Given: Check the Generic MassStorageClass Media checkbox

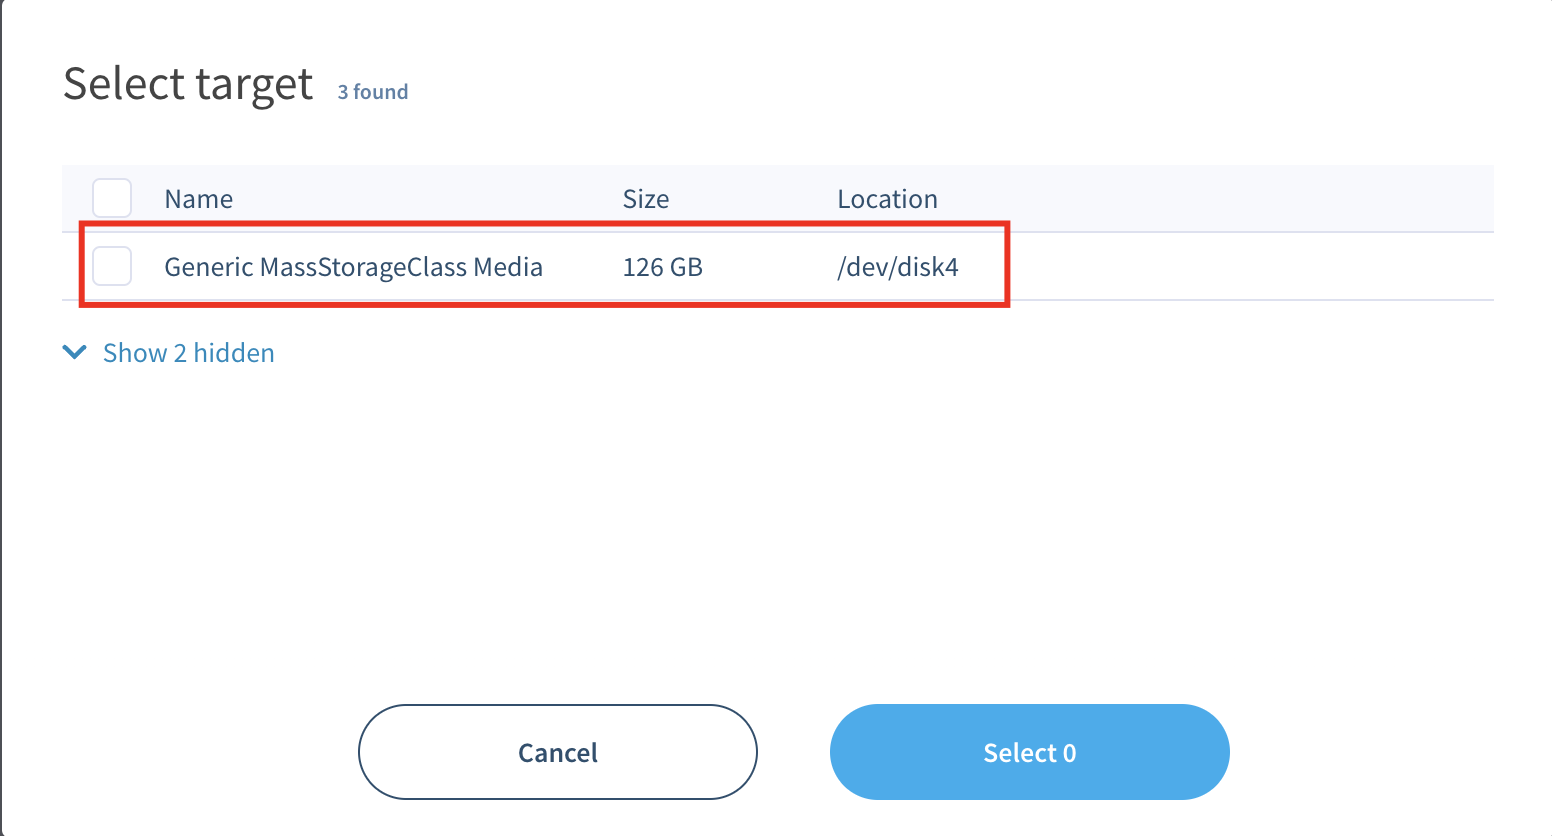Looking at the screenshot, I should (x=112, y=266).
